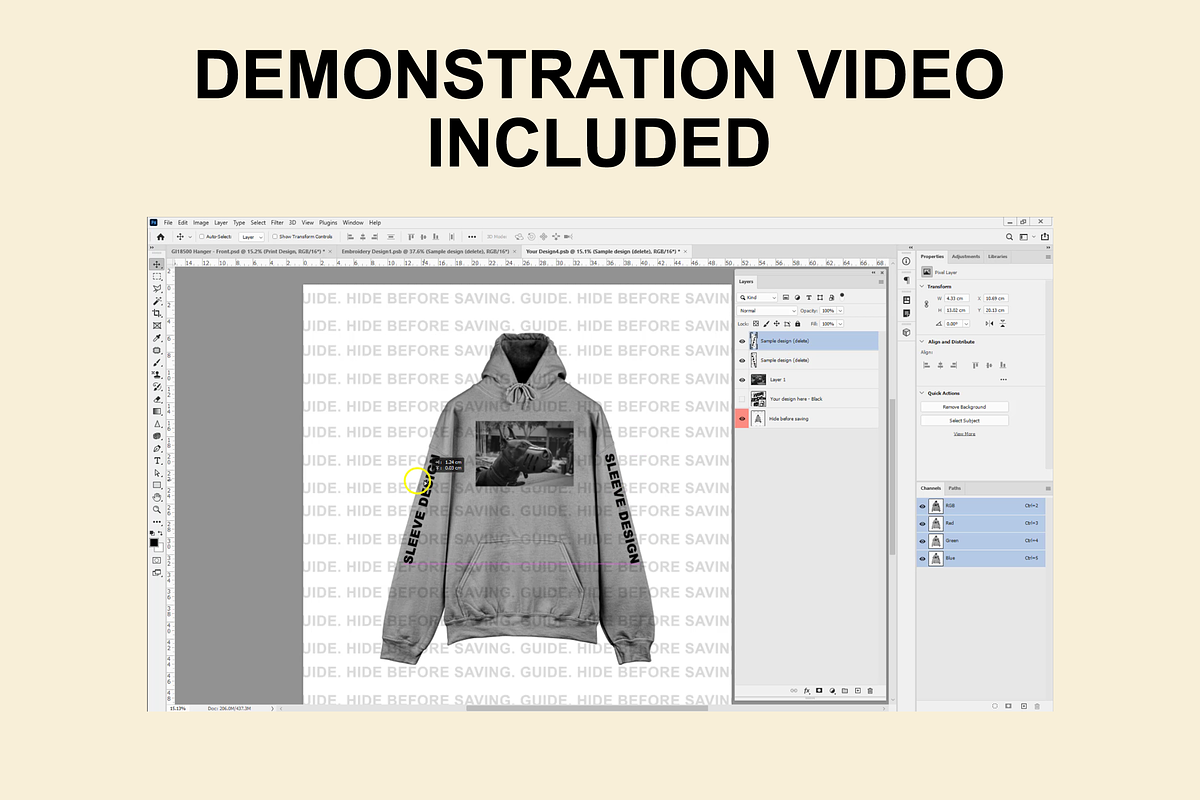Show the Your design here - Black layer
The width and height of the screenshot is (1200, 800).
click(x=742, y=399)
